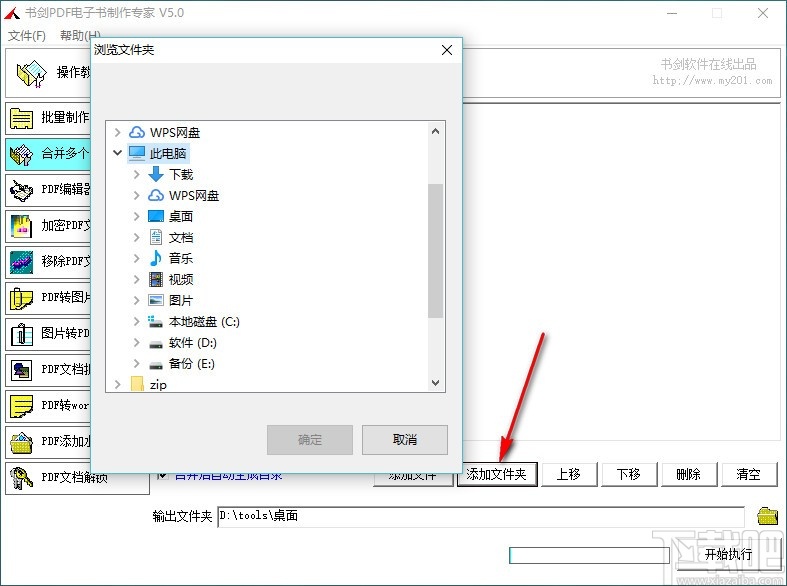Click the 本地磁盘 (C:) drive icon
This screenshot has height=586, width=787.
point(155,322)
